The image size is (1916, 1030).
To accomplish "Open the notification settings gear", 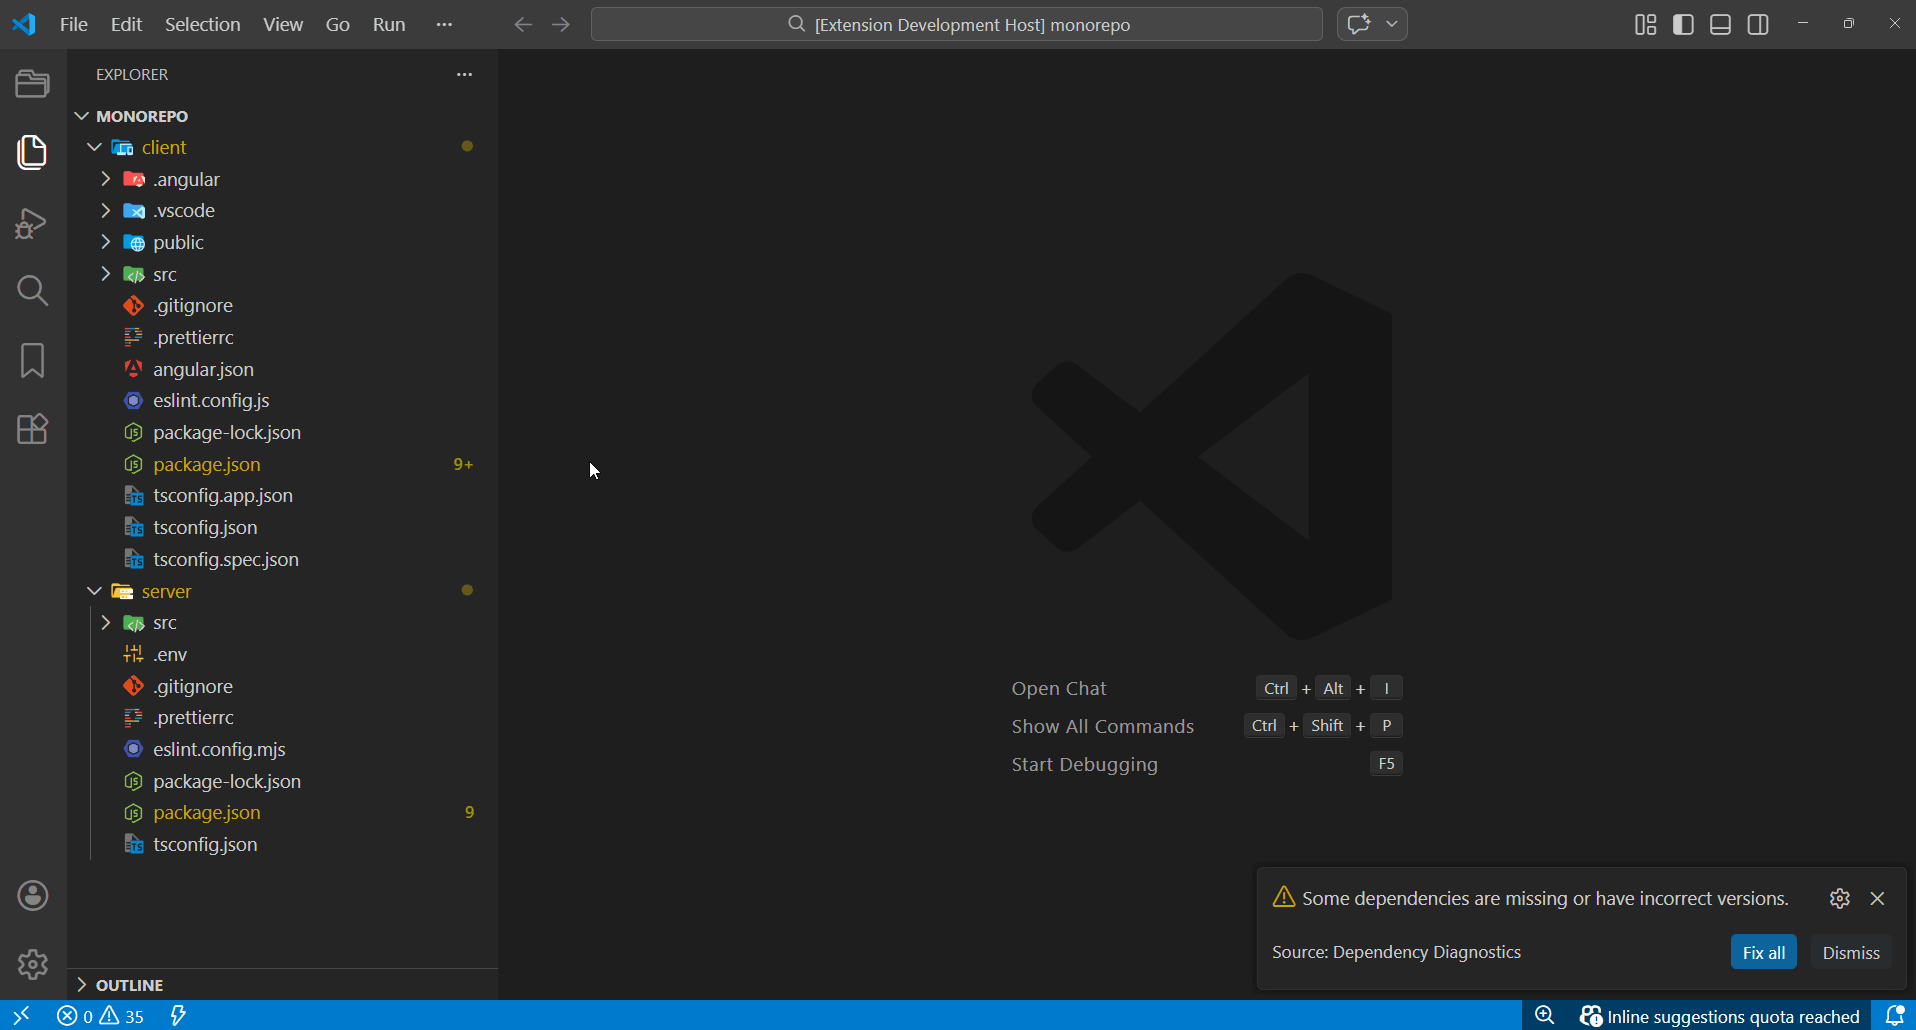I will (1839, 899).
